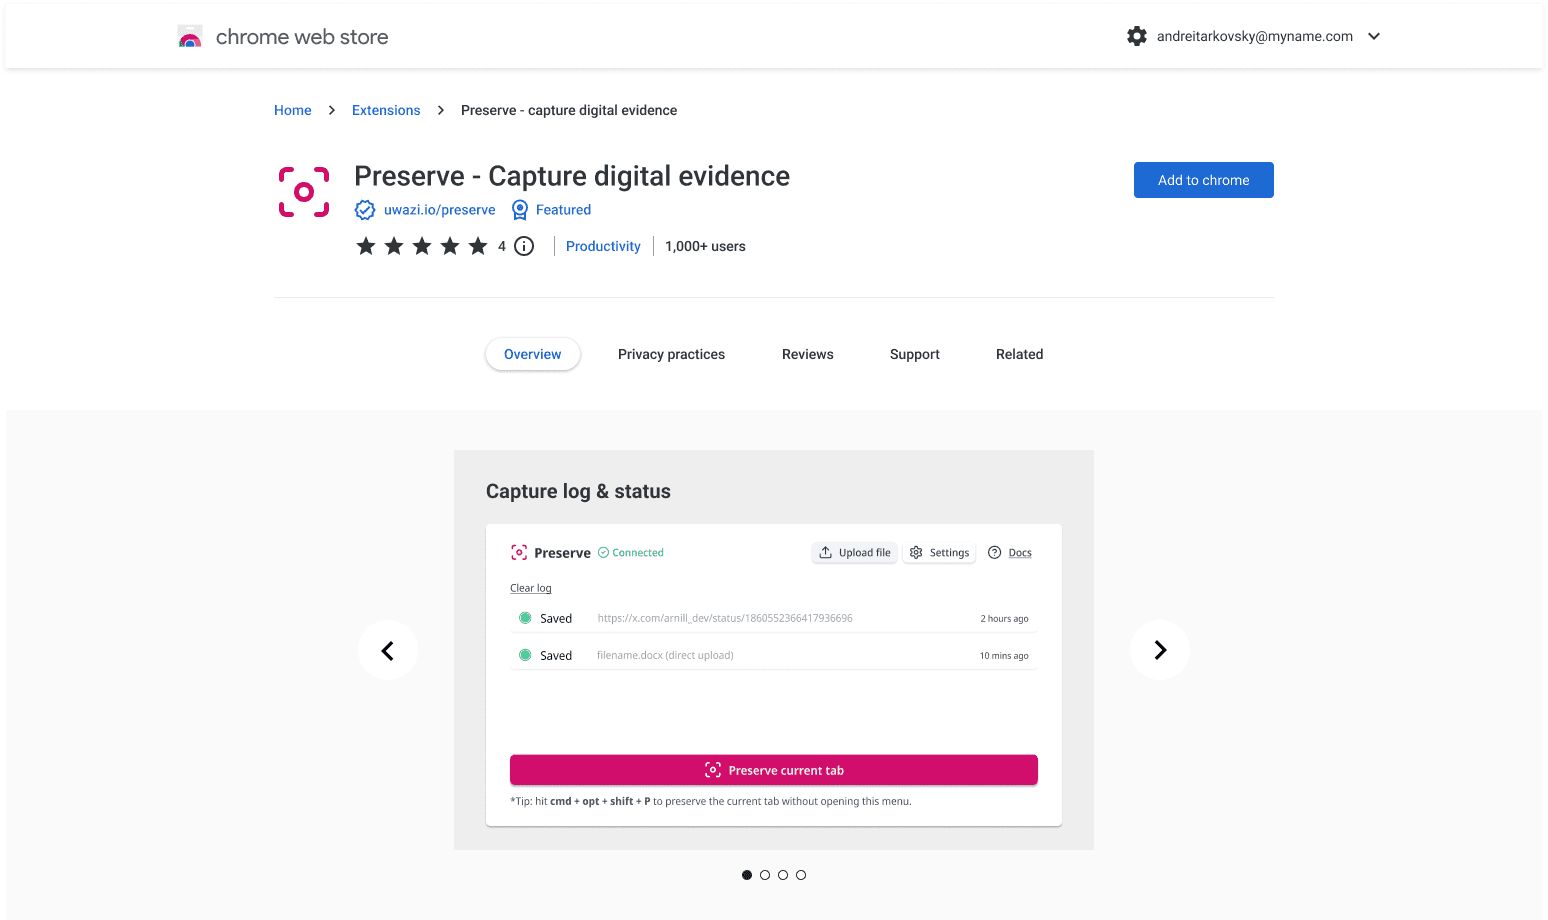Viewport: 1548px width, 920px height.
Task: Select the green dot beside filename.docx entry
Action: coord(525,655)
